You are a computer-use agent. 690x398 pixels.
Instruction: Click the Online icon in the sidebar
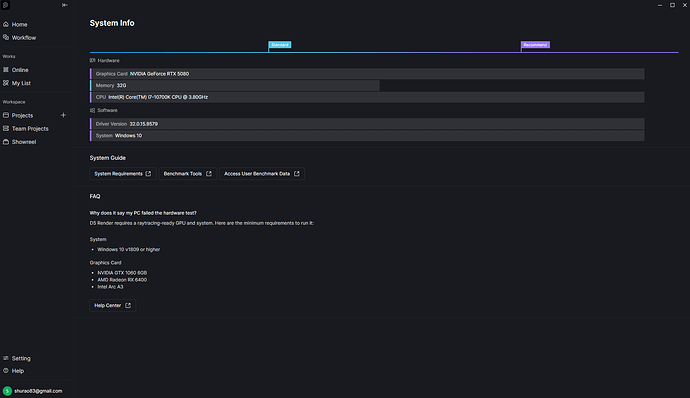click(x=6, y=70)
